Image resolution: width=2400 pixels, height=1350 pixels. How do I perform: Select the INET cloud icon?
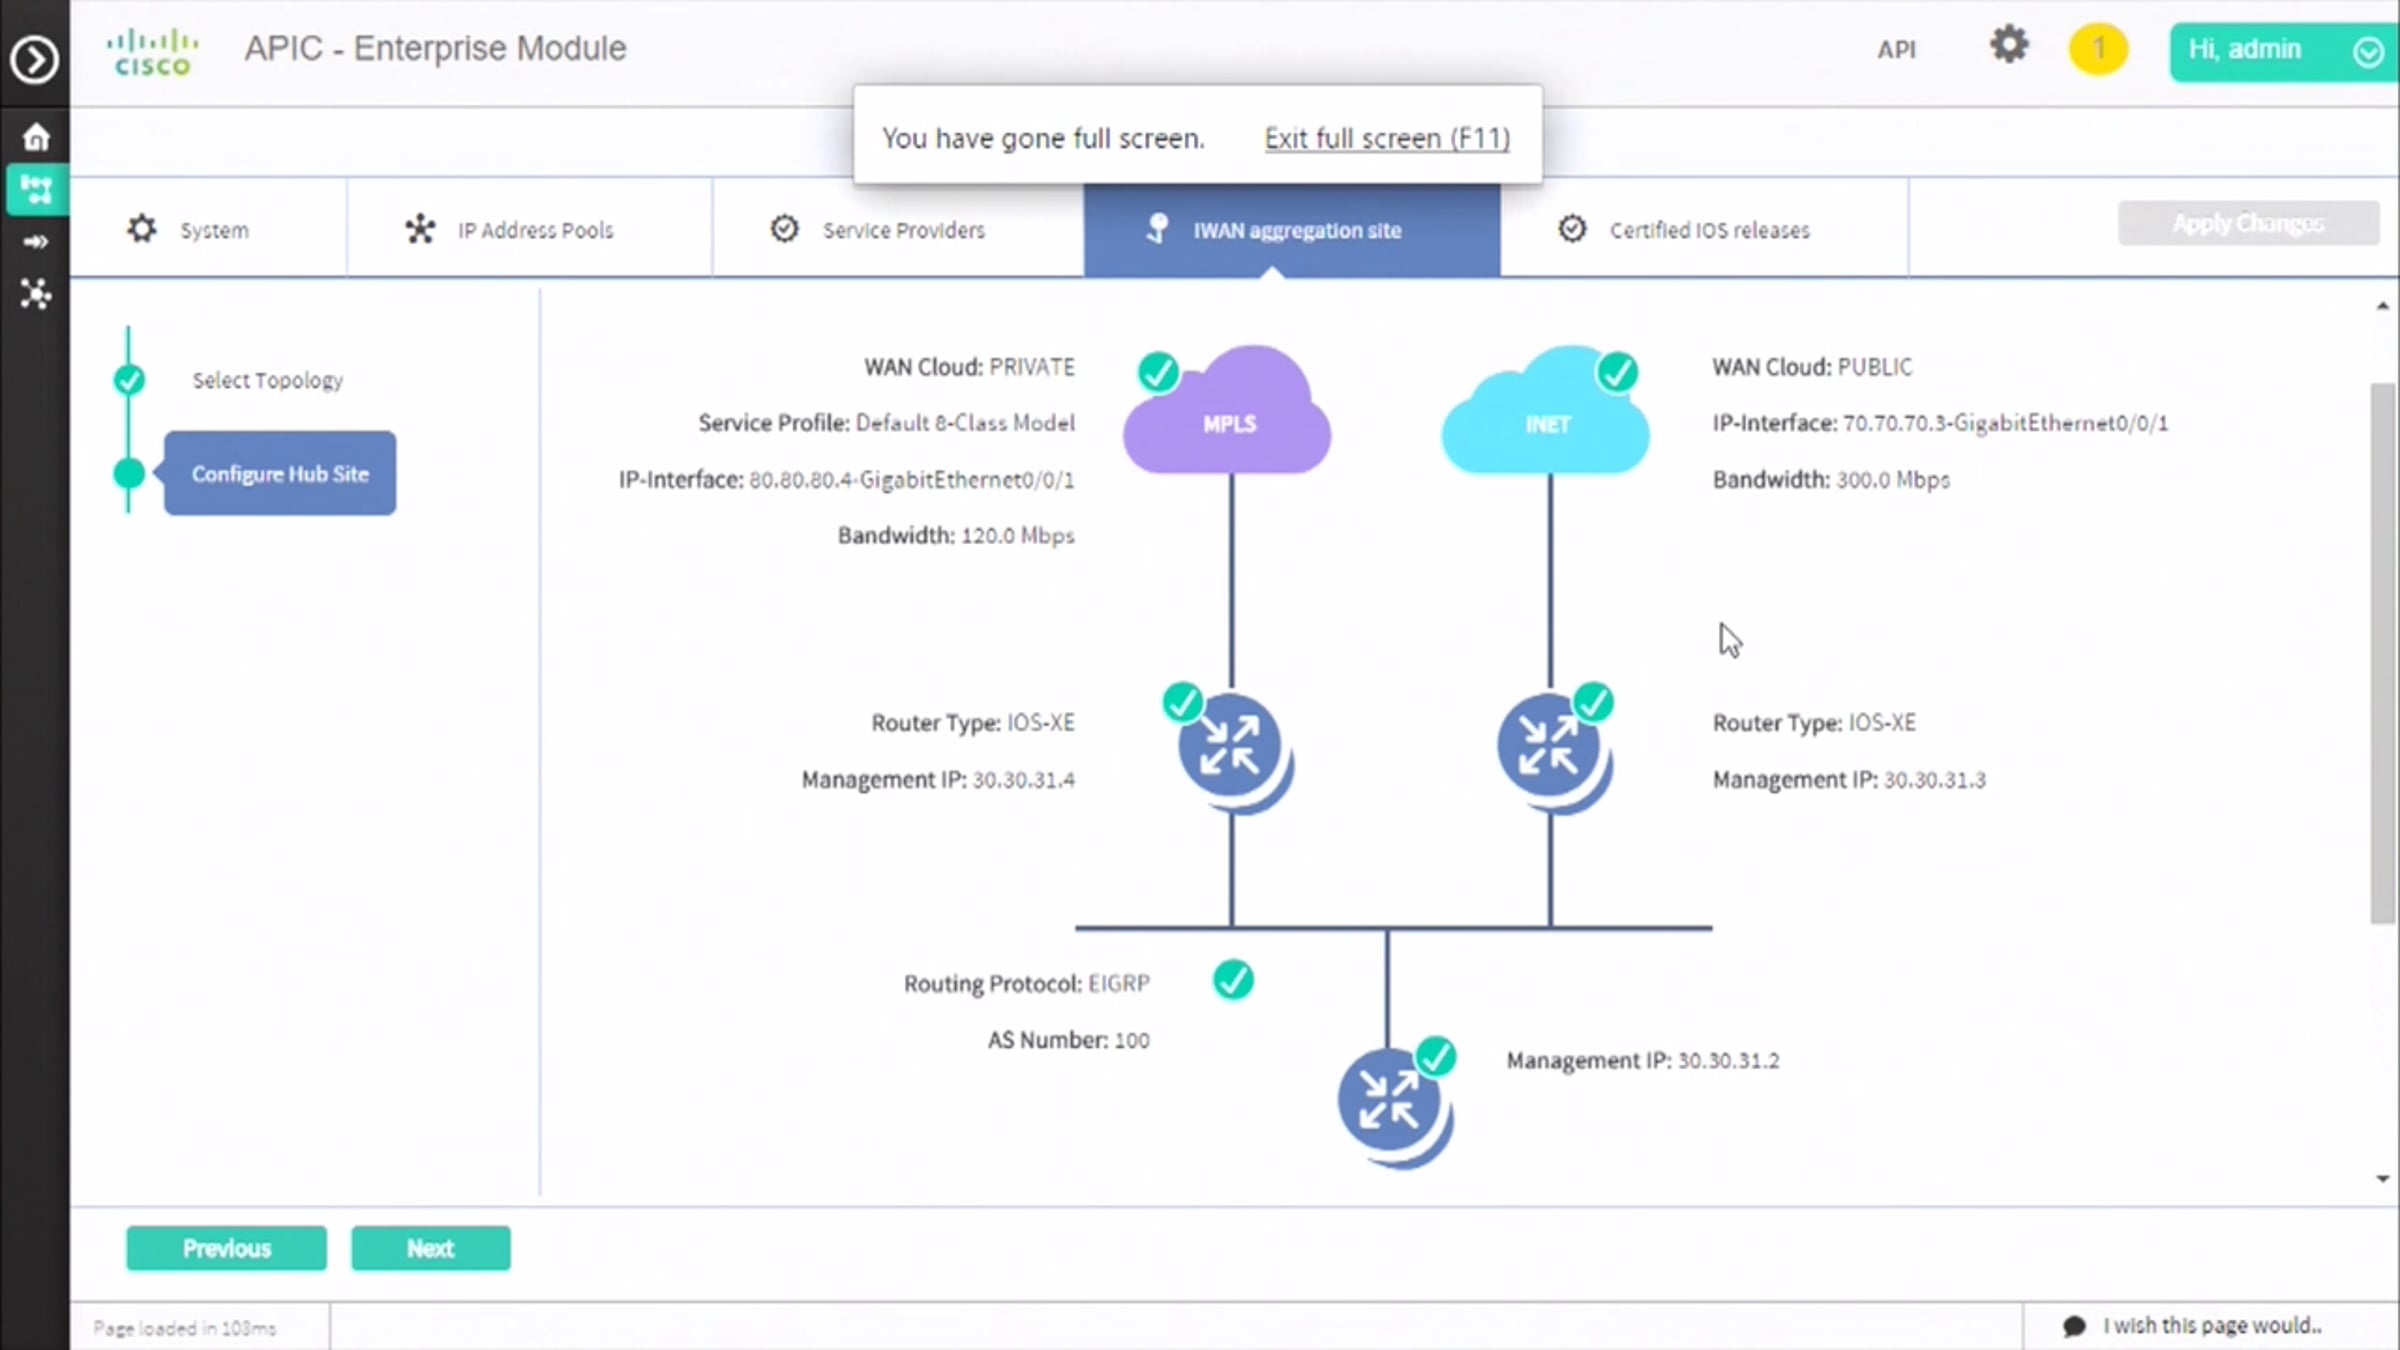point(1546,412)
